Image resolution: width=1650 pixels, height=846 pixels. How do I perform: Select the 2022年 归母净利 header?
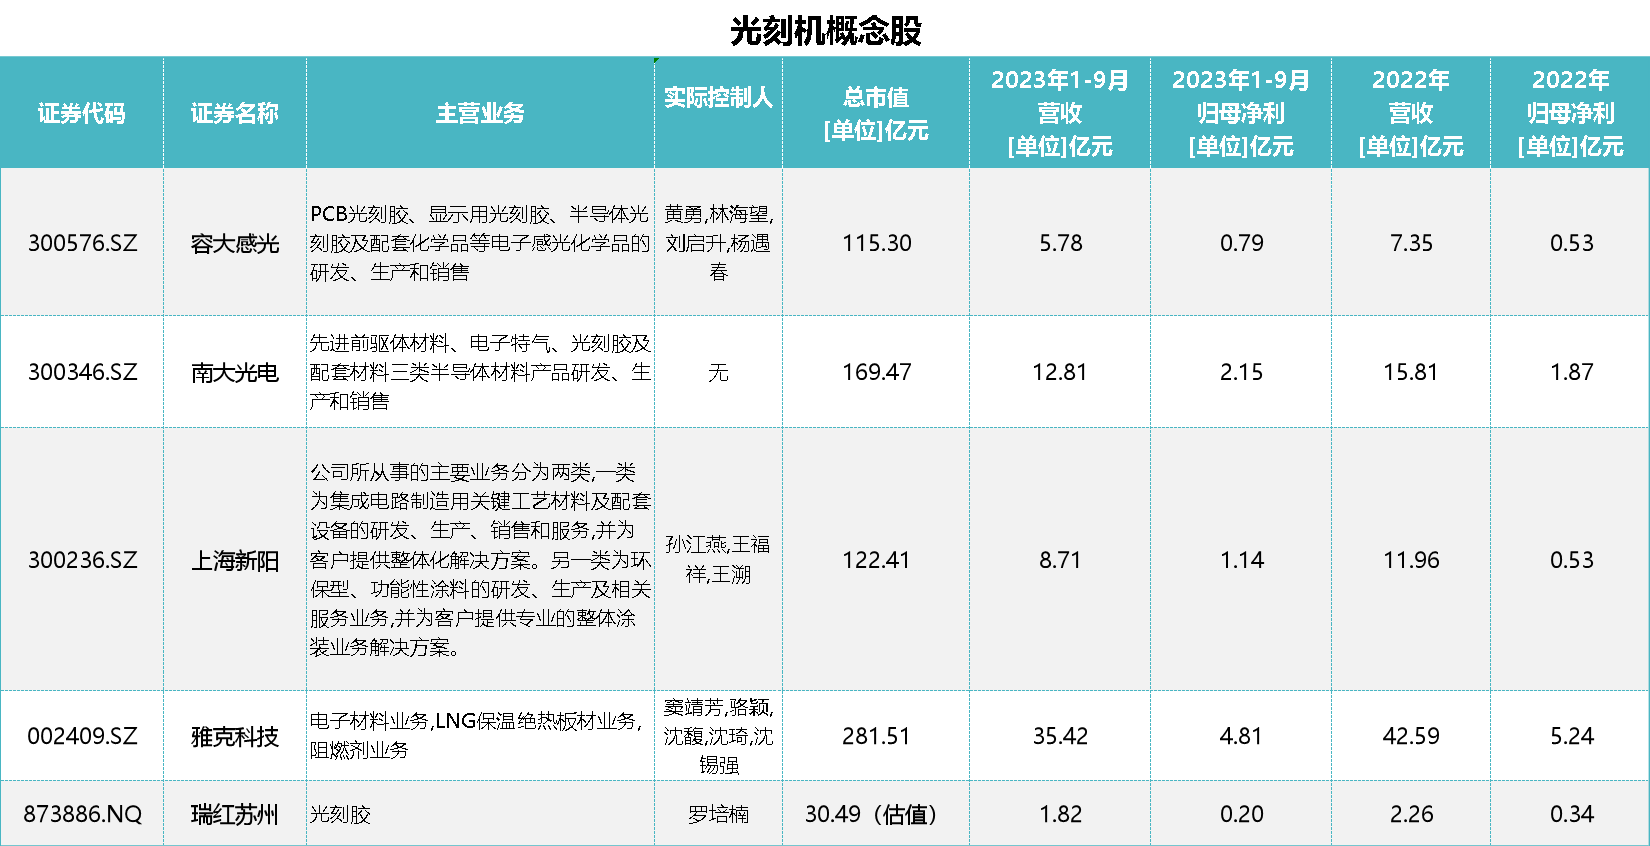[x=1571, y=113]
